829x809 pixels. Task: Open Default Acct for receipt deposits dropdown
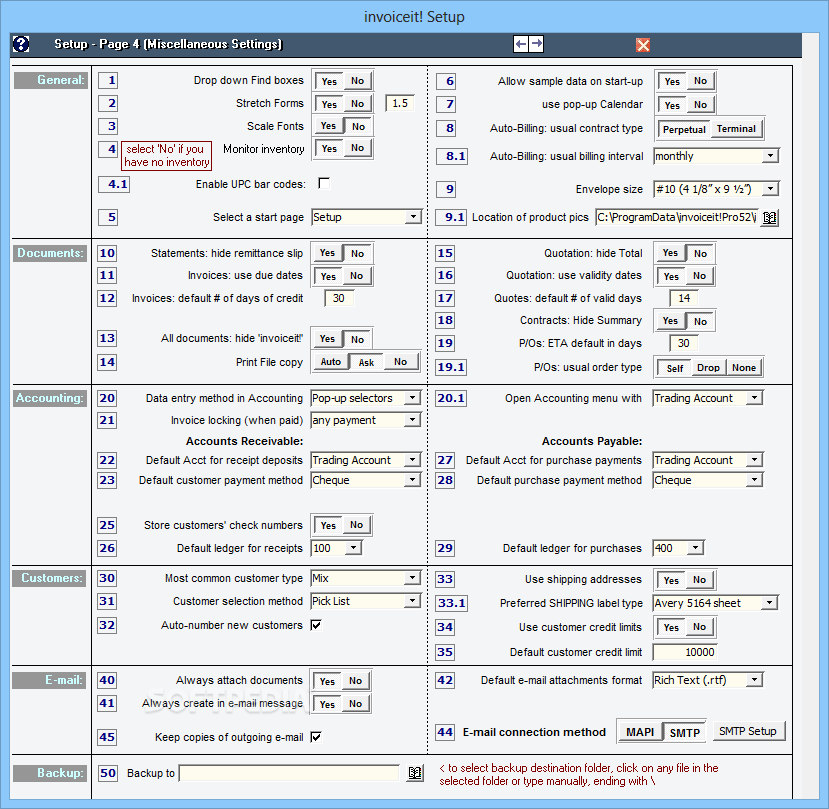pos(412,460)
